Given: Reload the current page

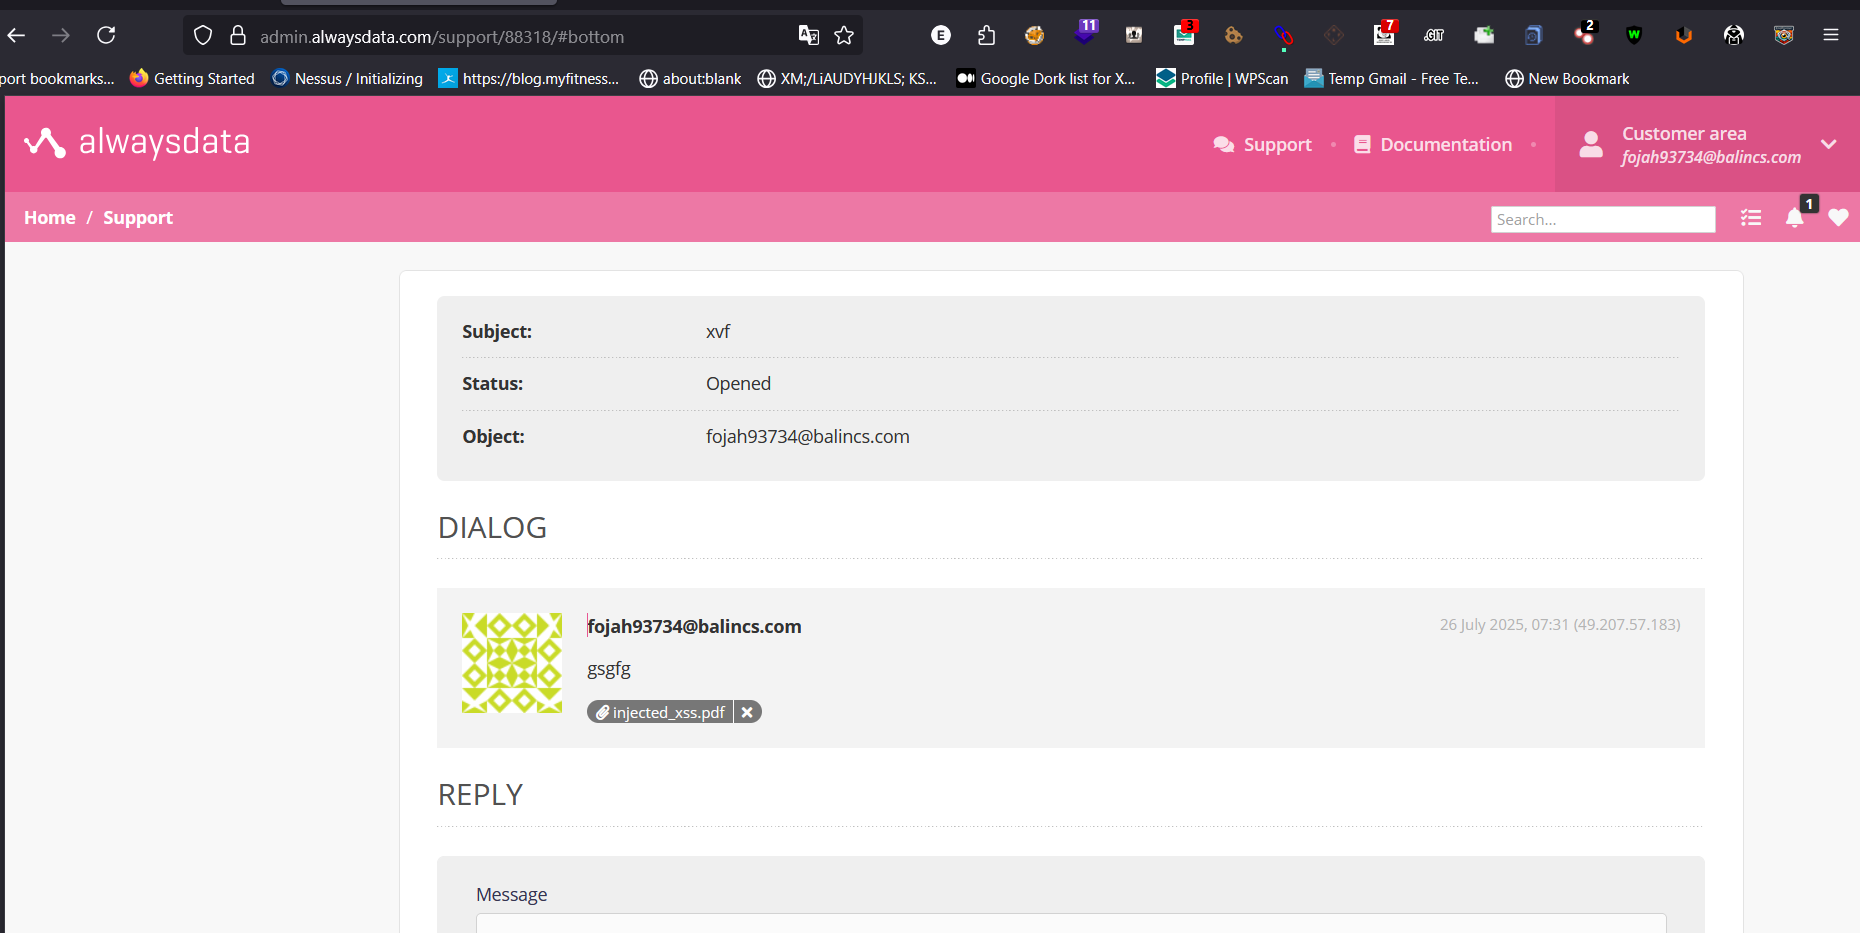Looking at the screenshot, I should [x=106, y=36].
